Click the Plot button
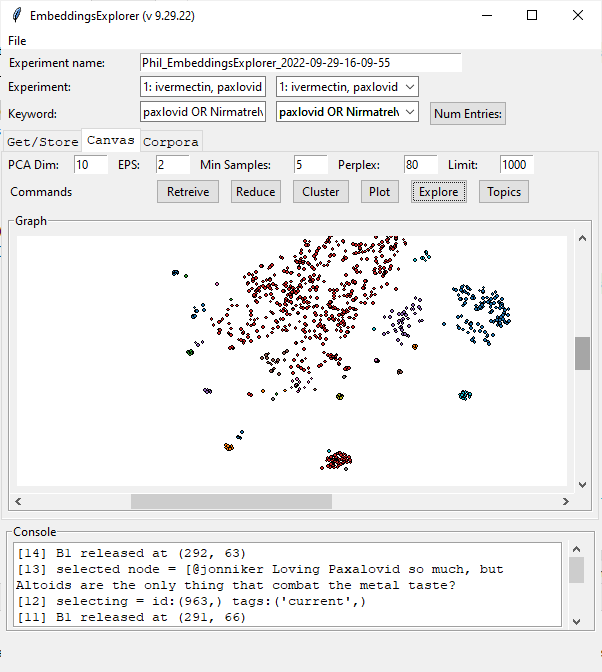The image size is (602, 672). click(379, 191)
